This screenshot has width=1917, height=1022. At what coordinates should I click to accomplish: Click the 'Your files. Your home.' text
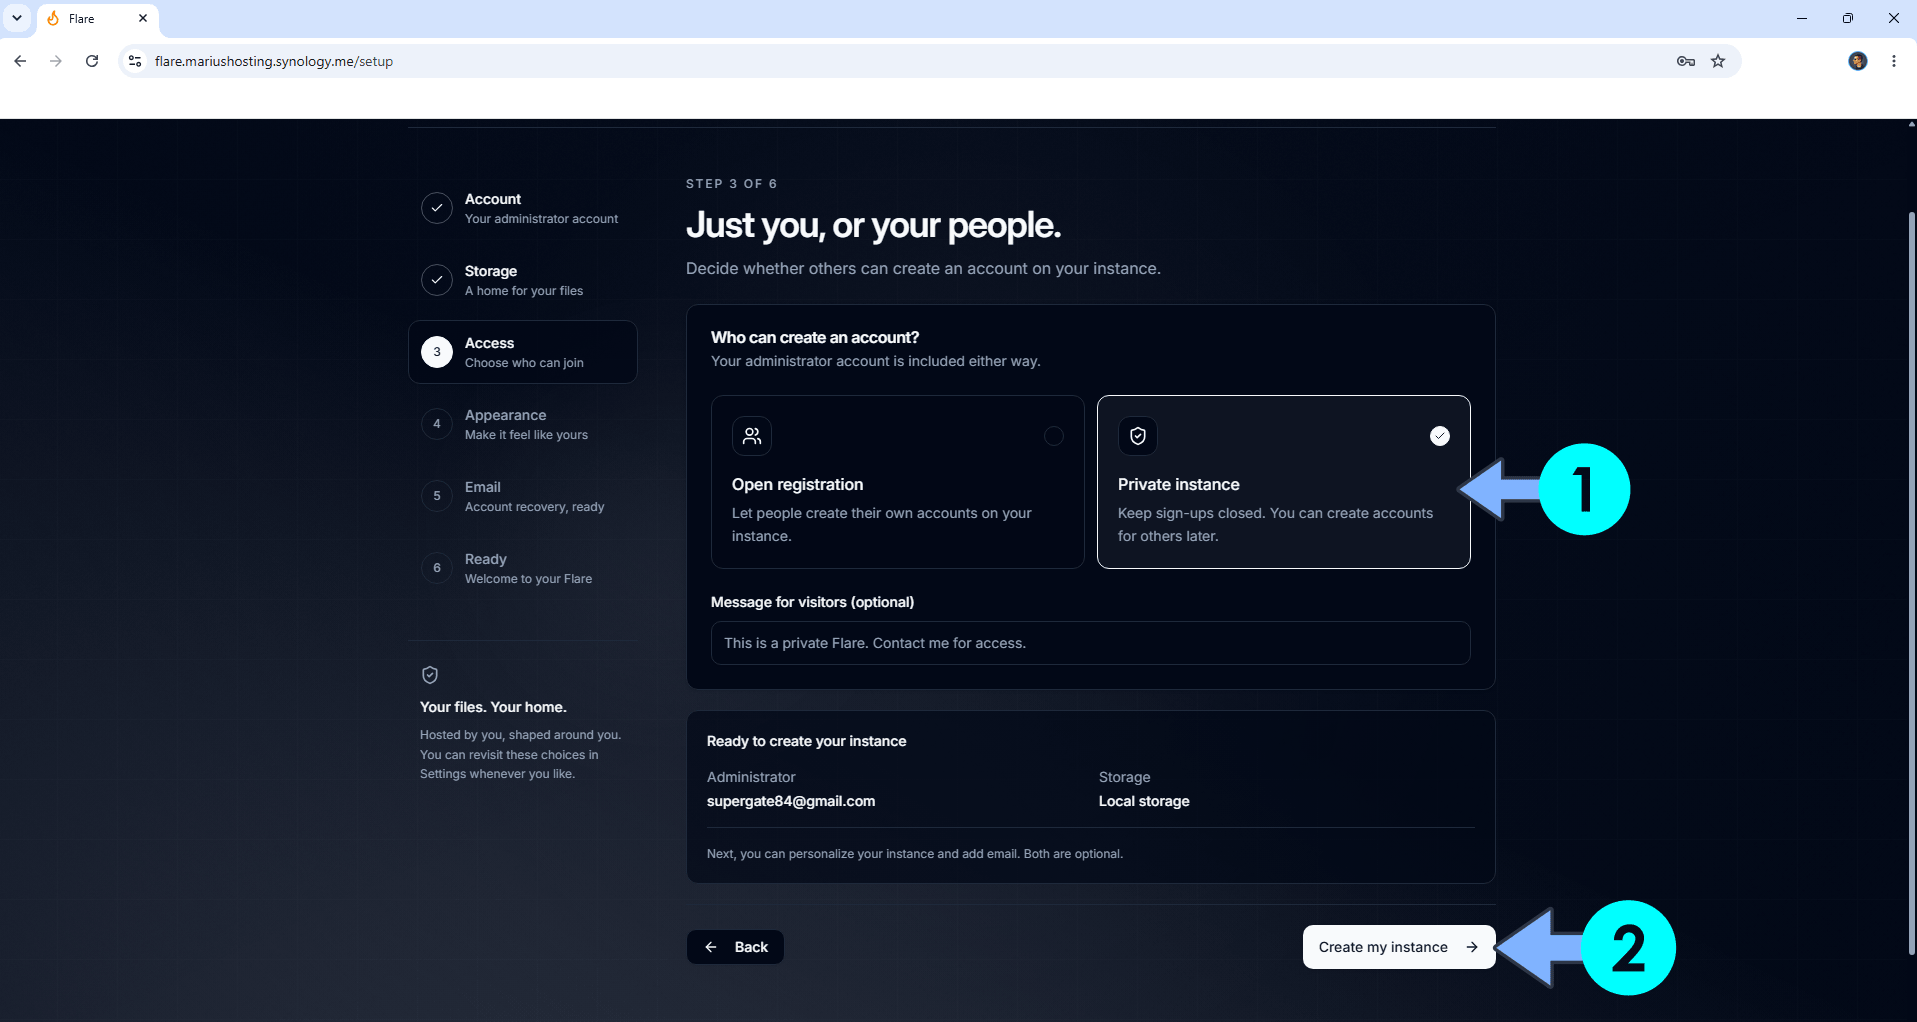click(x=493, y=707)
